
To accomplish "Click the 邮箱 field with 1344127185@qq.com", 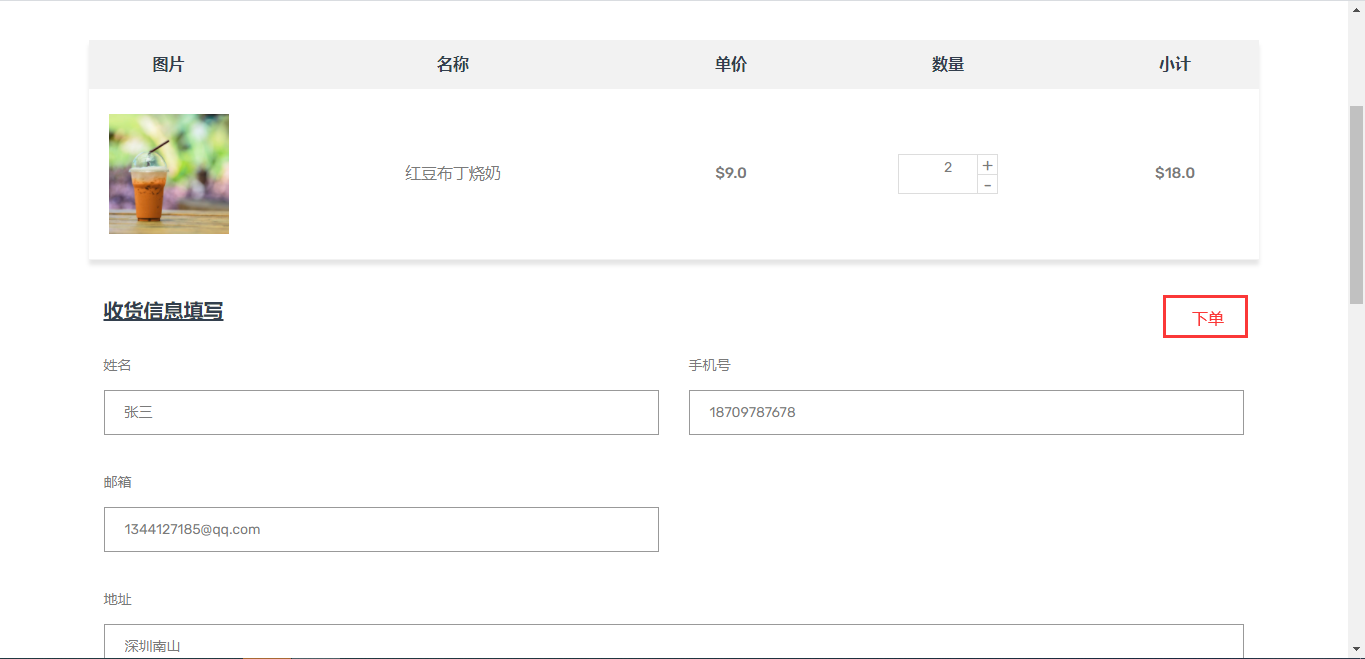I will coord(381,529).
